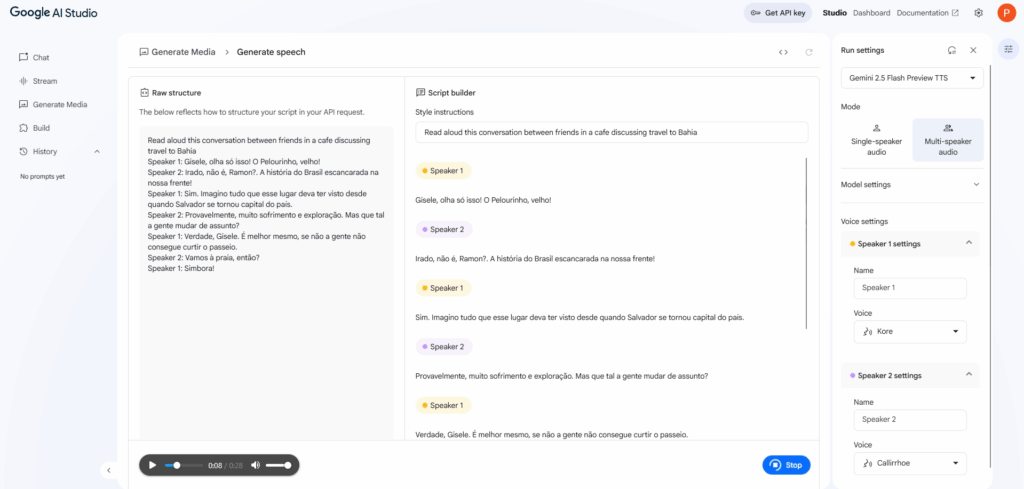Viewport: 1024px width, 489px height.
Task: Click the reset refresh icon in header
Action: click(809, 52)
